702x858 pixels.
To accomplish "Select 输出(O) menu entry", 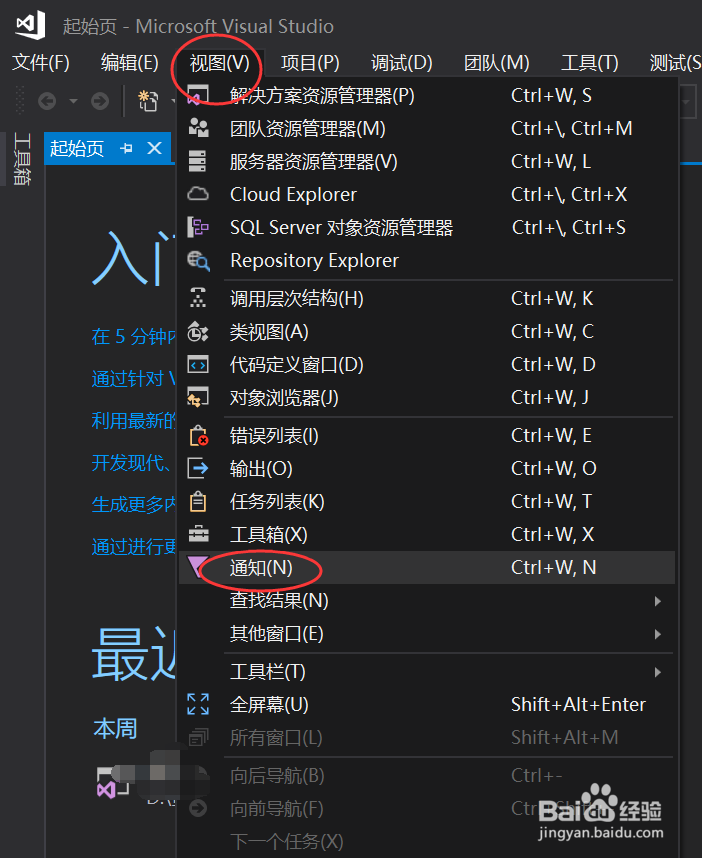I will coord(427,468).
